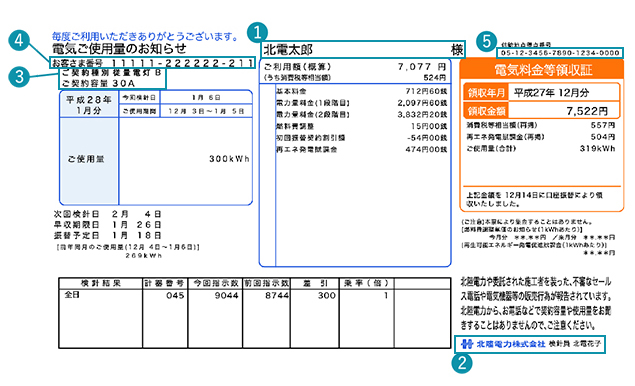Click 電力量料金(2段階目) line item
The width and height of the screenshot is (635, 386).
(x=313, y=115)
